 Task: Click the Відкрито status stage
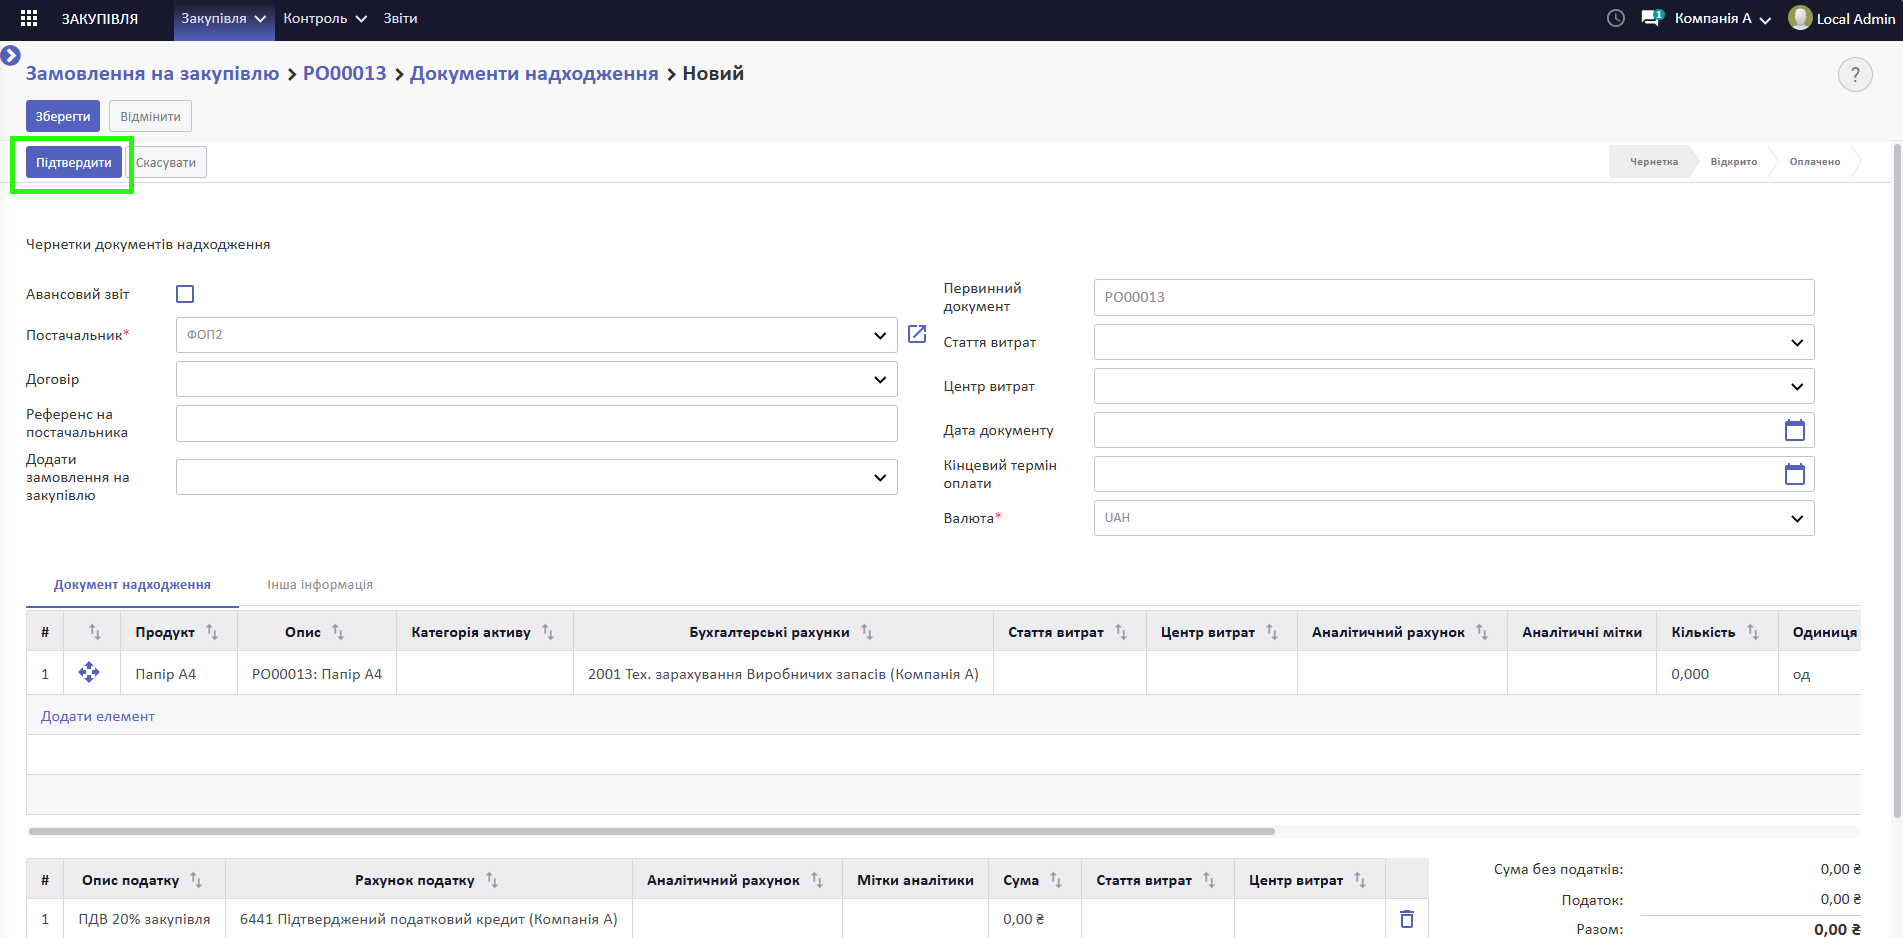[x=1734, y=162]
